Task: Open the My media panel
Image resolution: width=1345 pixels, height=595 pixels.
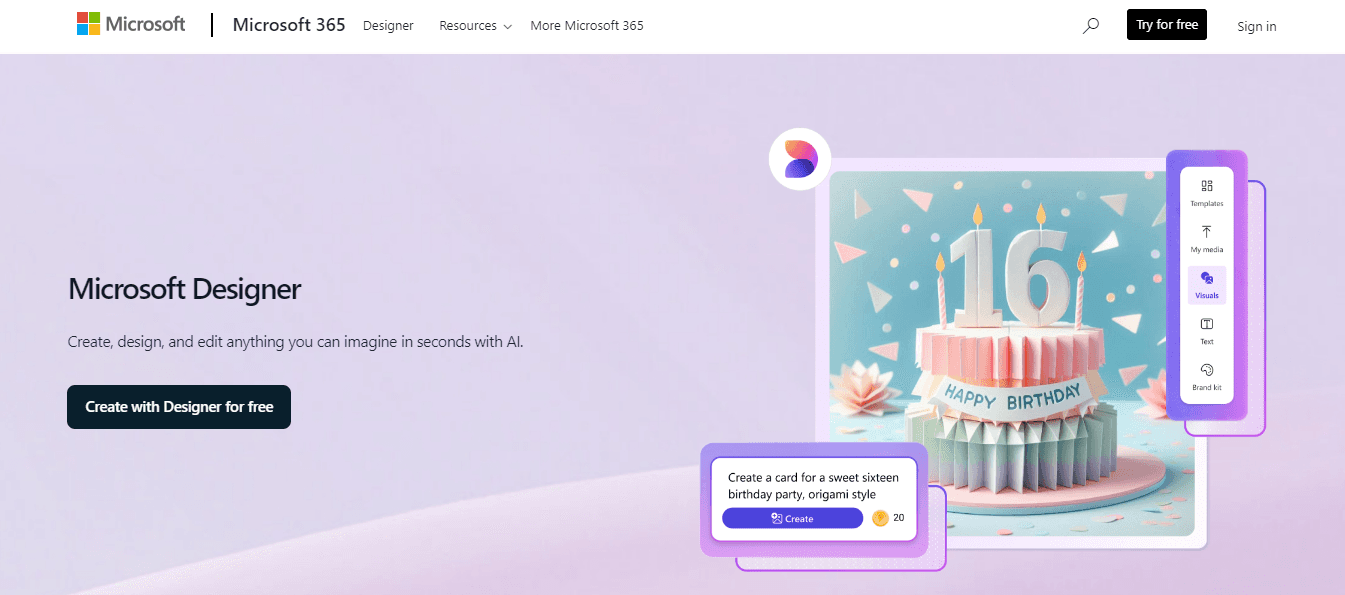Action: [x=1207, y=238]
